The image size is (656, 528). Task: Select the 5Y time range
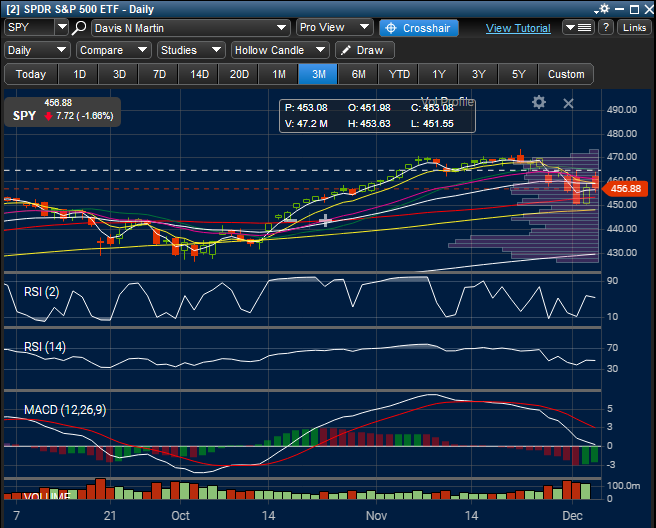[x=518, y=74]
